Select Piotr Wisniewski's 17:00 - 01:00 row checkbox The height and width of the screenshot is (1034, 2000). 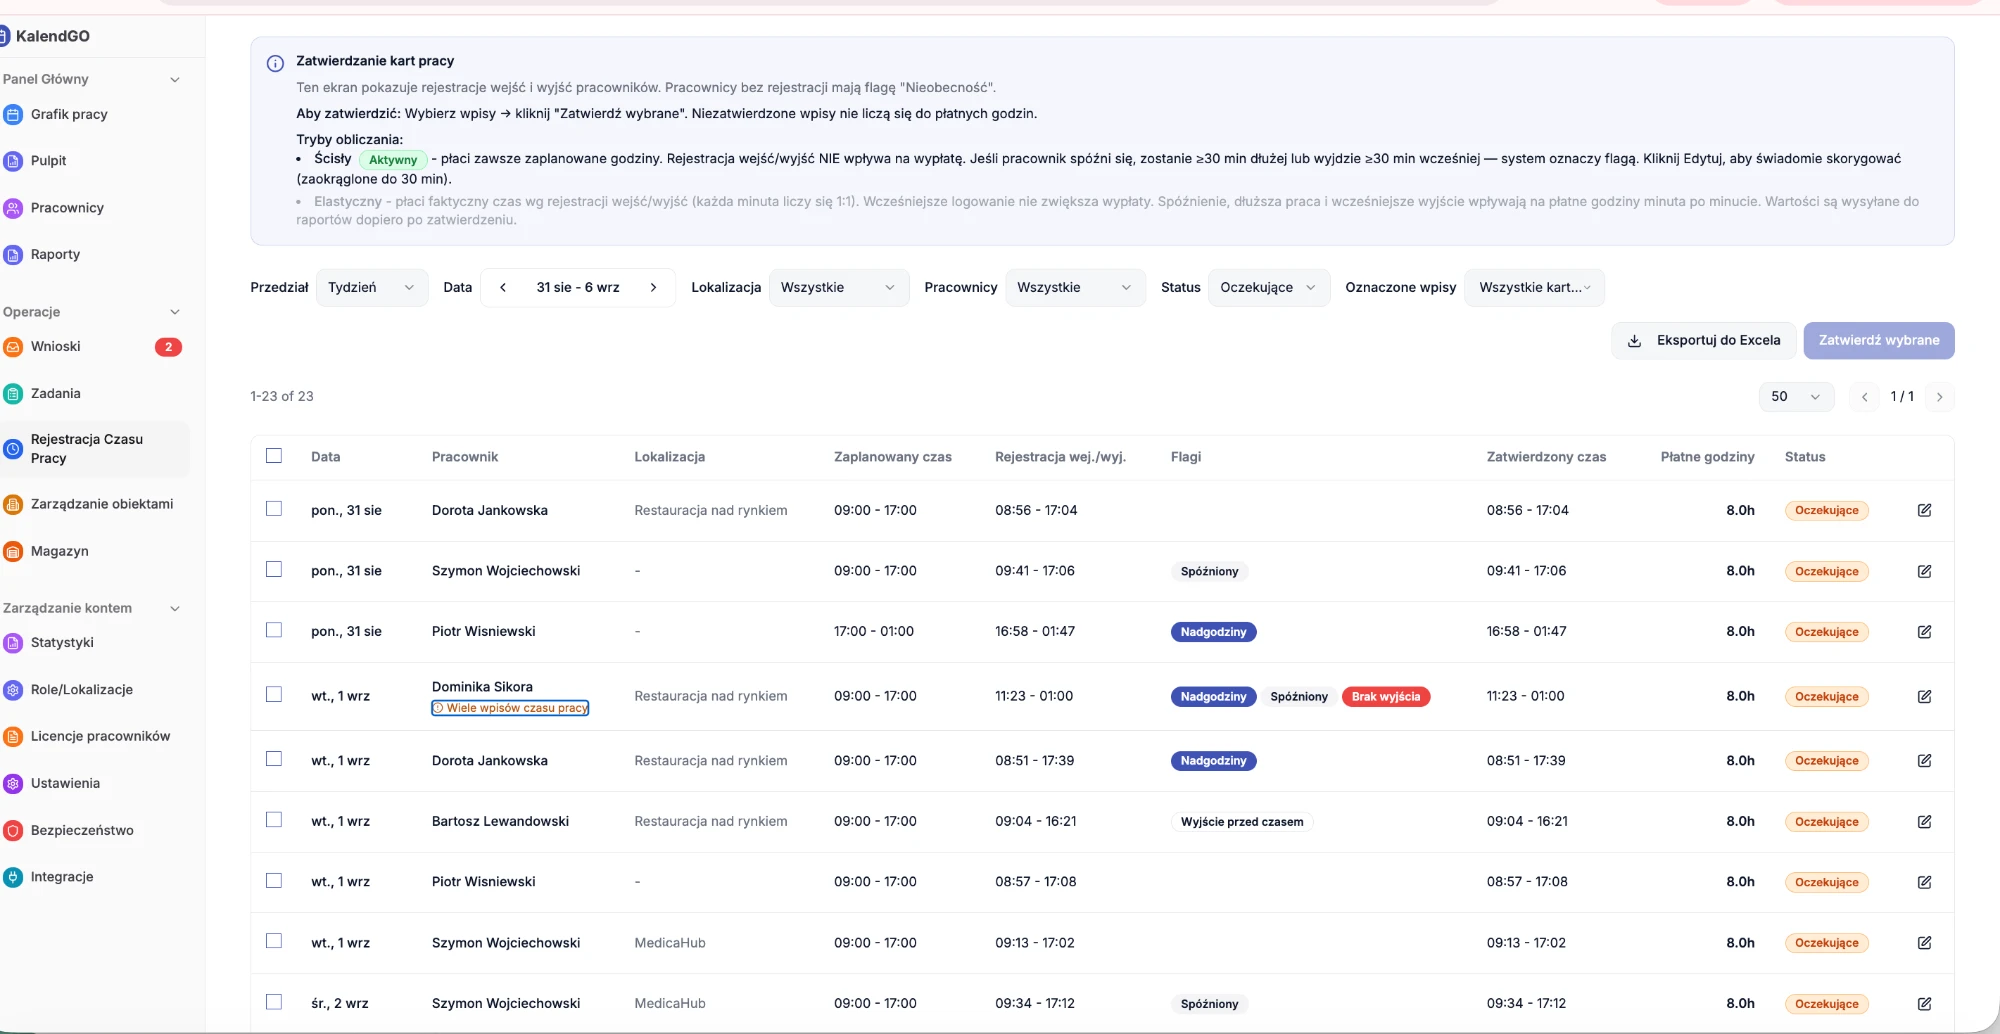(274, 630)
